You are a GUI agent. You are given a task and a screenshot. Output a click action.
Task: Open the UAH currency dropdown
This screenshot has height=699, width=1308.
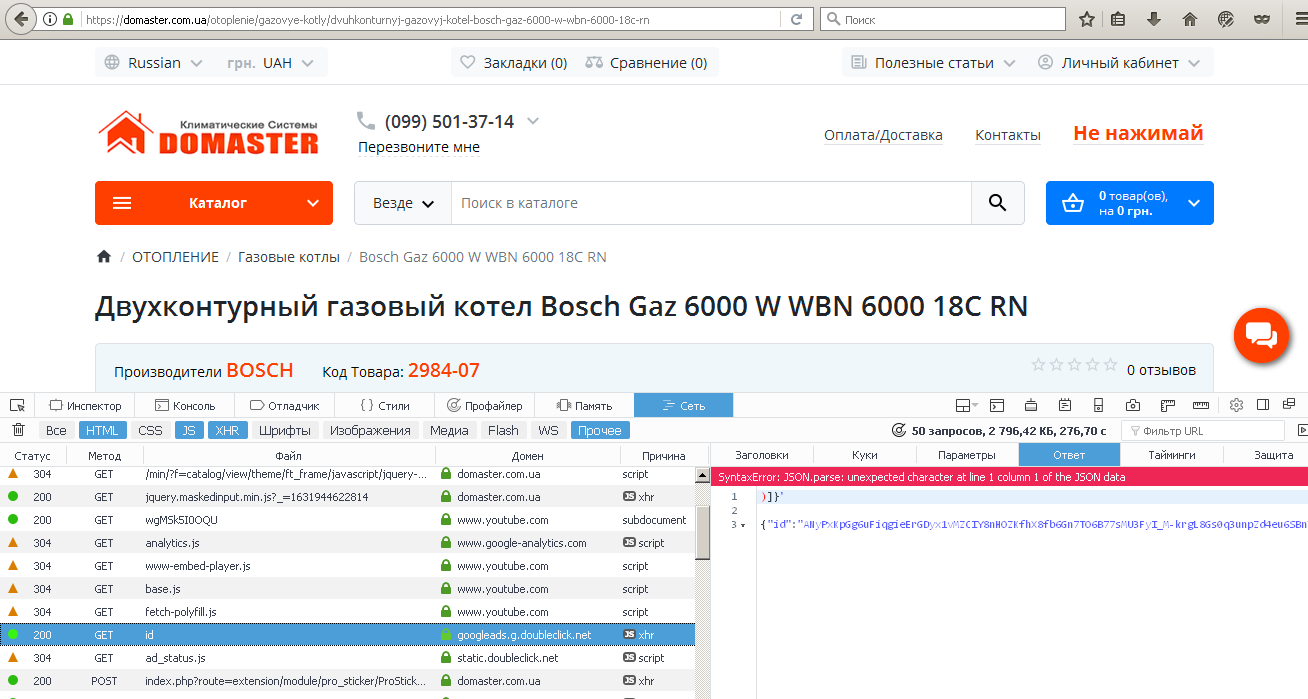[271, 62]
